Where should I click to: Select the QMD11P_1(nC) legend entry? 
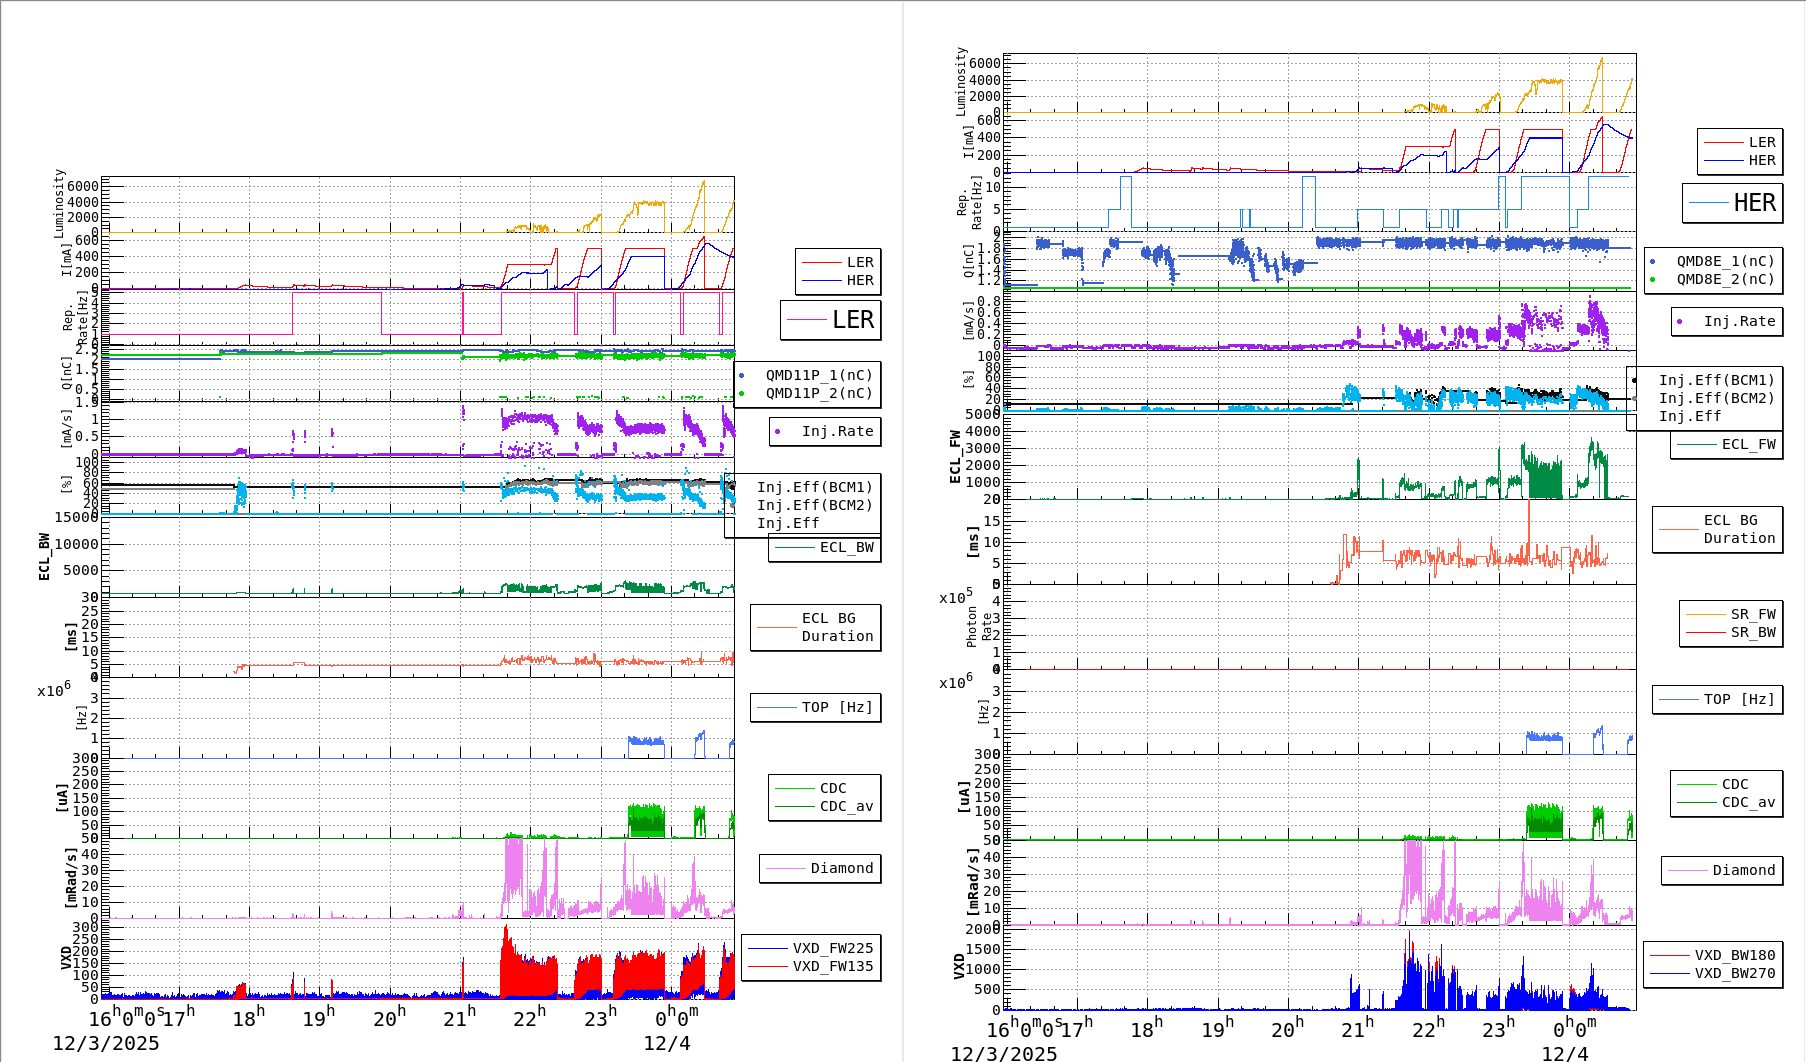(x=818, y=375)
